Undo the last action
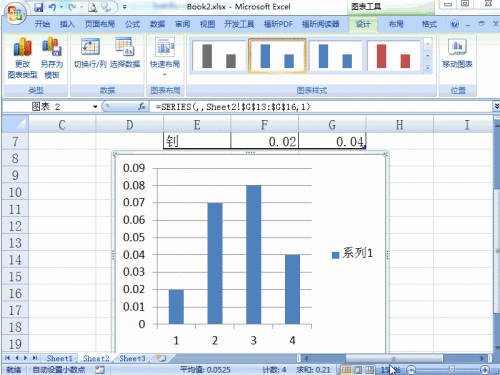This screenshot has height=375, width=500. [52, 7]
